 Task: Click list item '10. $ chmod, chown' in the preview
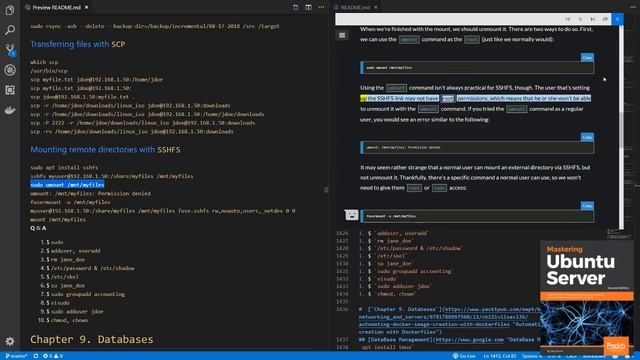click(63, 320)
